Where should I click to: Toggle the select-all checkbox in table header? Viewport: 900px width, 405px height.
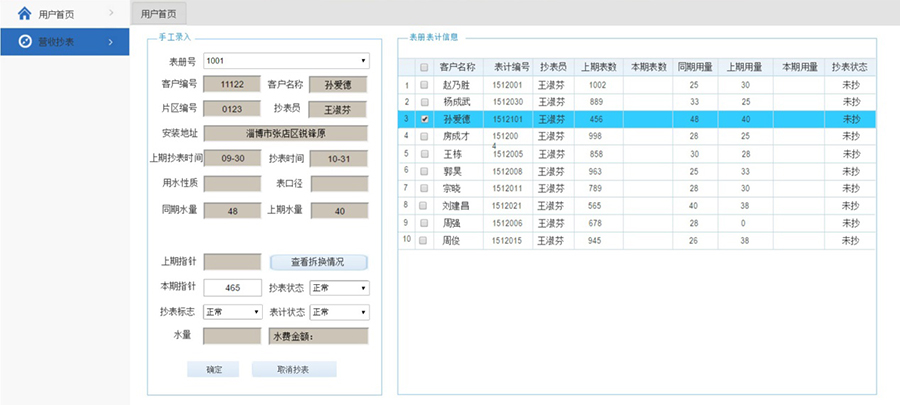coord(424,67)
